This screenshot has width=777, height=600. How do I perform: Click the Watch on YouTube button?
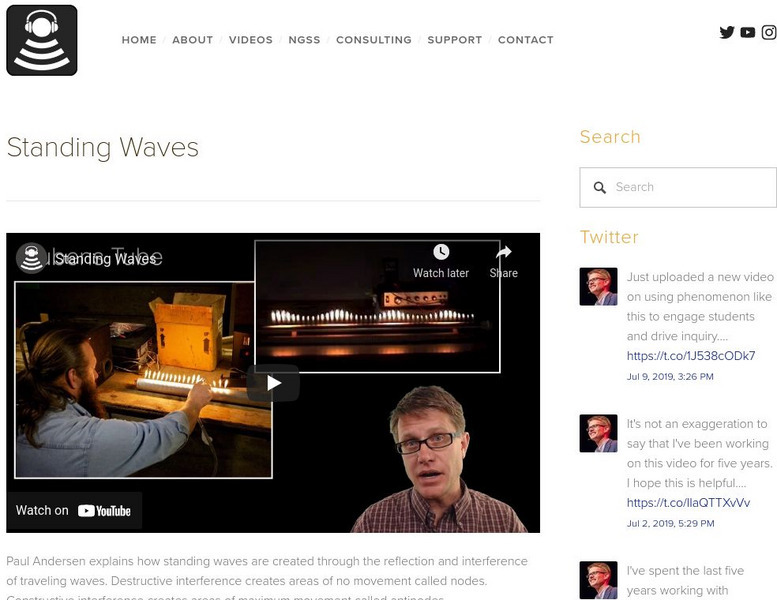point(74,510)
